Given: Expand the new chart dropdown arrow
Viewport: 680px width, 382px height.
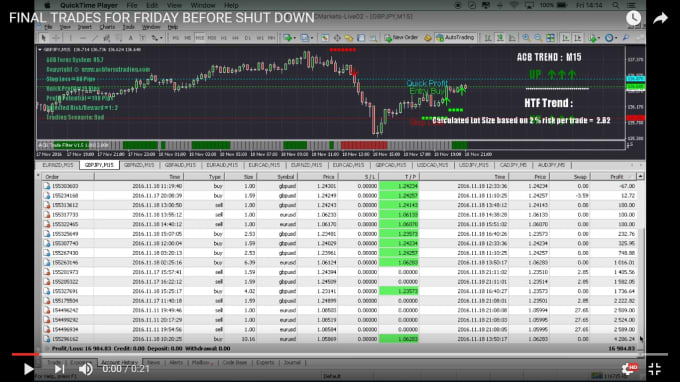Looking at the screenshot, I should (x=294, y=38).
